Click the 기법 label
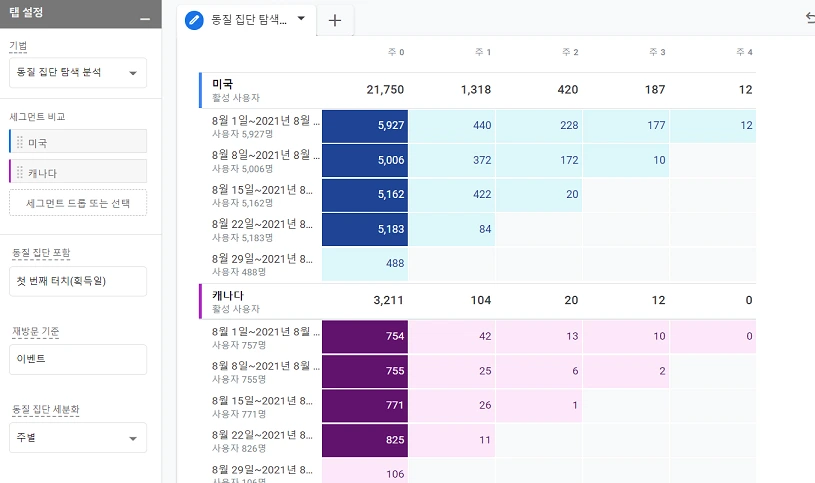Screen dimensions: 815x483 [18, 46]
